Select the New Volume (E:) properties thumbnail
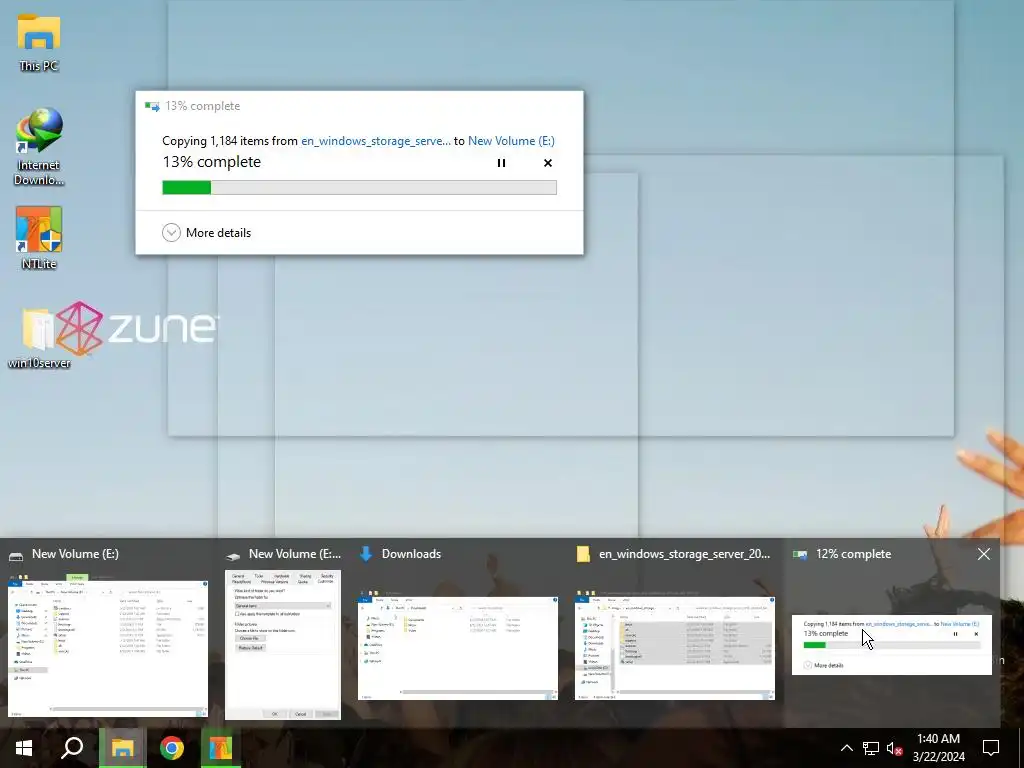 [x=283, y=645]
